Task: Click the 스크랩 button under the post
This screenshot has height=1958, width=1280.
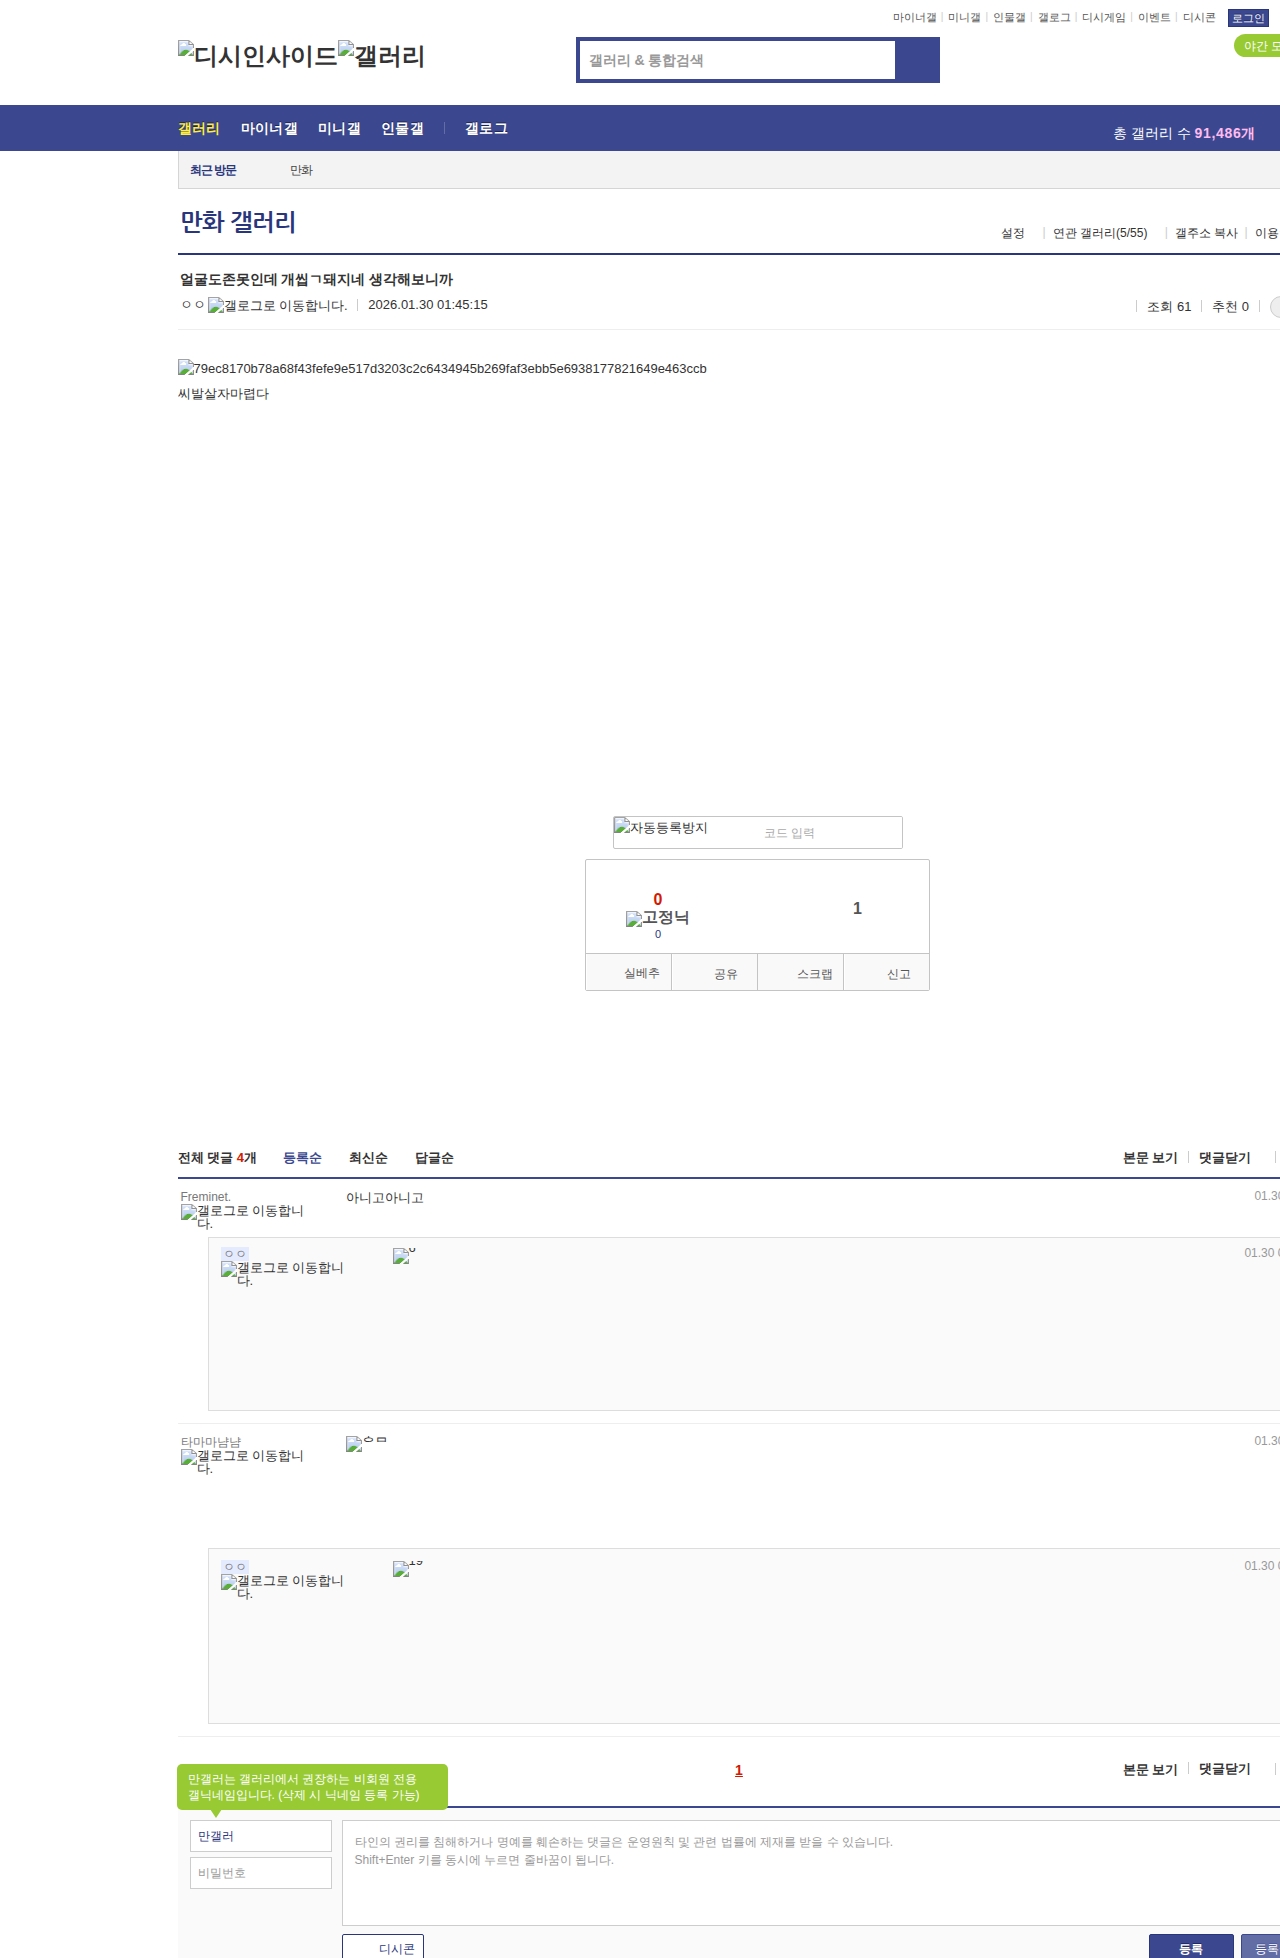Action: tap(814, 974)
